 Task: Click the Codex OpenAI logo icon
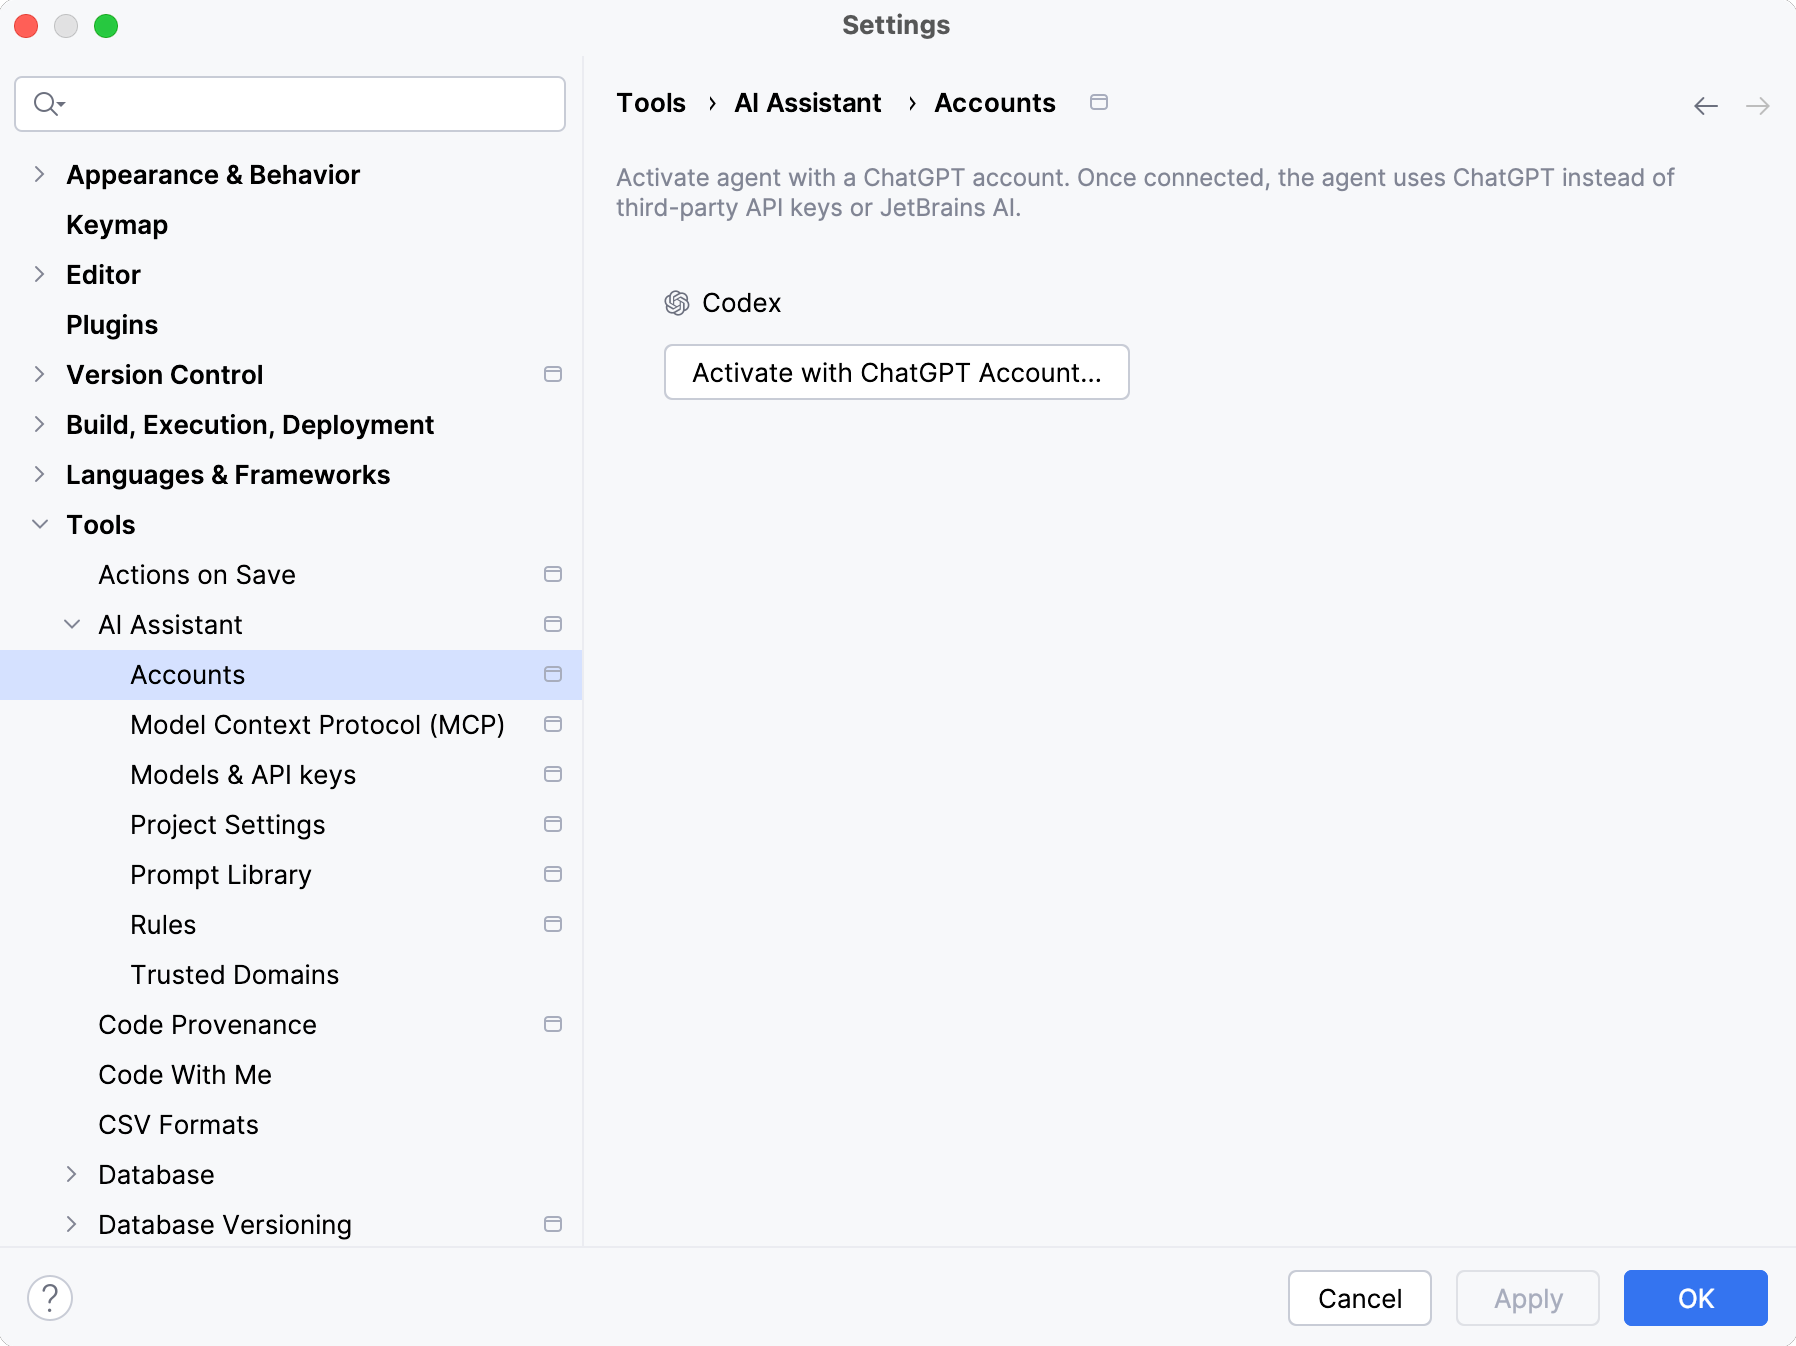point(677,303)
